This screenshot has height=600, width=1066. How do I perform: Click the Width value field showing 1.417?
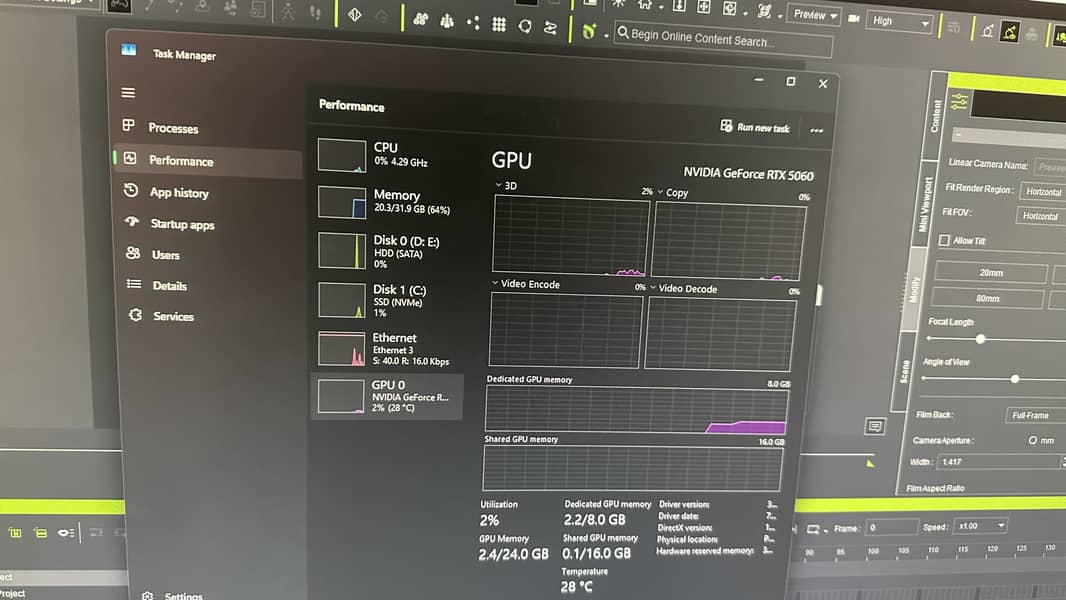coord(998,462)
